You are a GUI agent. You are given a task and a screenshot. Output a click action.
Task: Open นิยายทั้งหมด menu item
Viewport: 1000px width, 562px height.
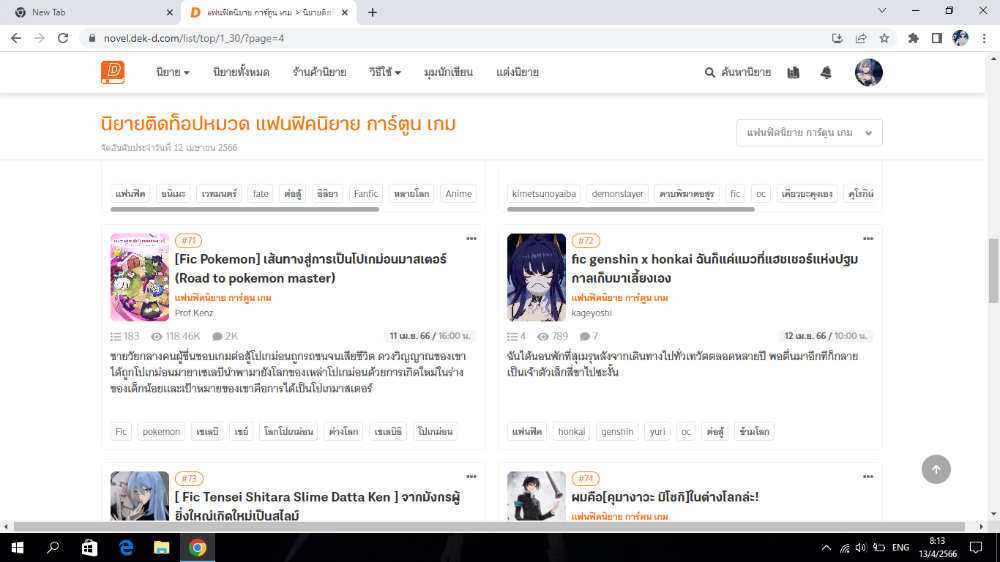tap(241, 72)
